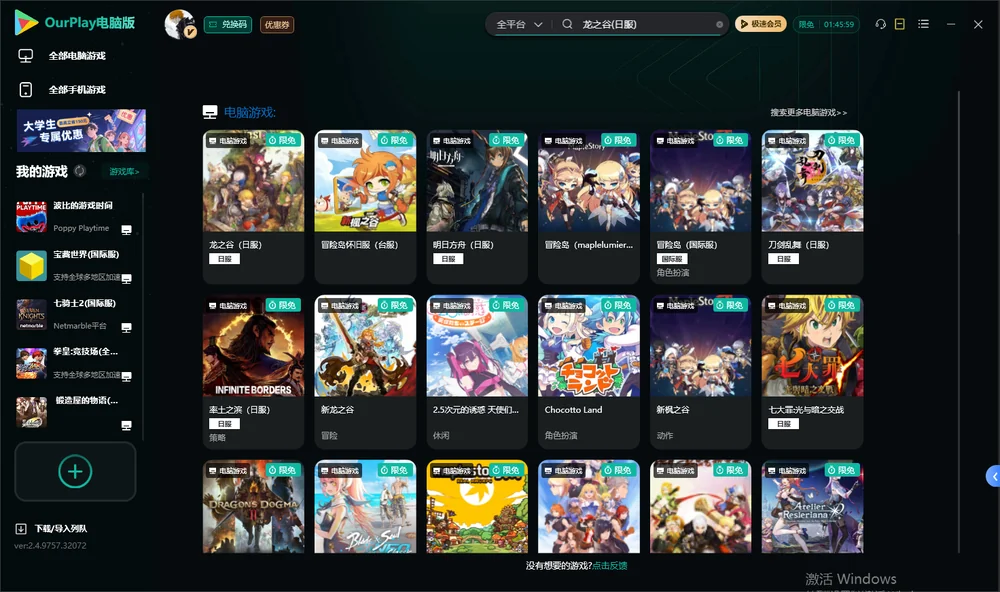Image resolution: width=1000 pixels, height=592 pixels.
Task: Click the game list vertical scrollbar
Action: [958, 322]
